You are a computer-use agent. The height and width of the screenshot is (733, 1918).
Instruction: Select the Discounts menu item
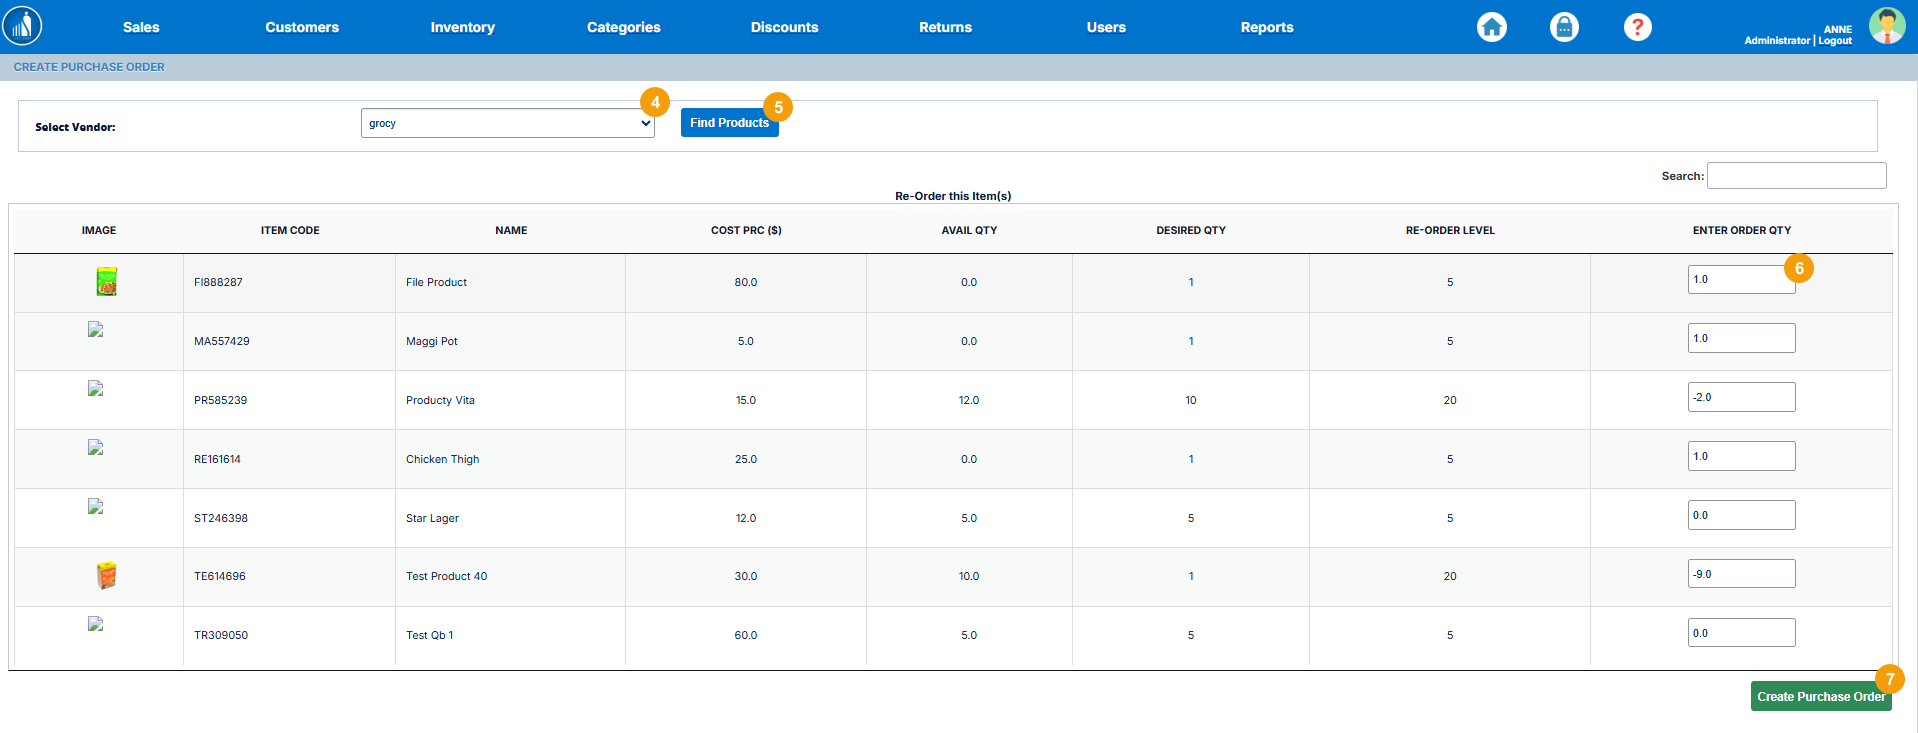(x=784, y=27)
